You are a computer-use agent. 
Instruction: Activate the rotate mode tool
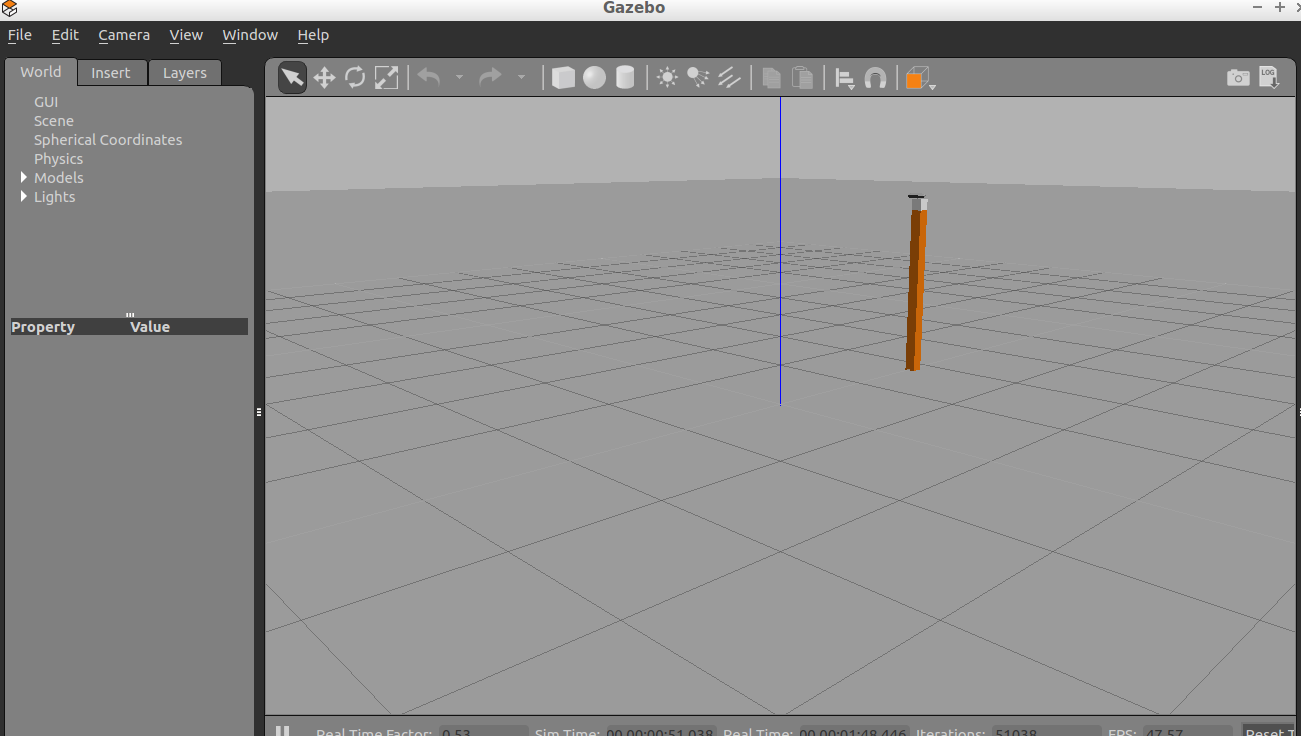[355, 78]
